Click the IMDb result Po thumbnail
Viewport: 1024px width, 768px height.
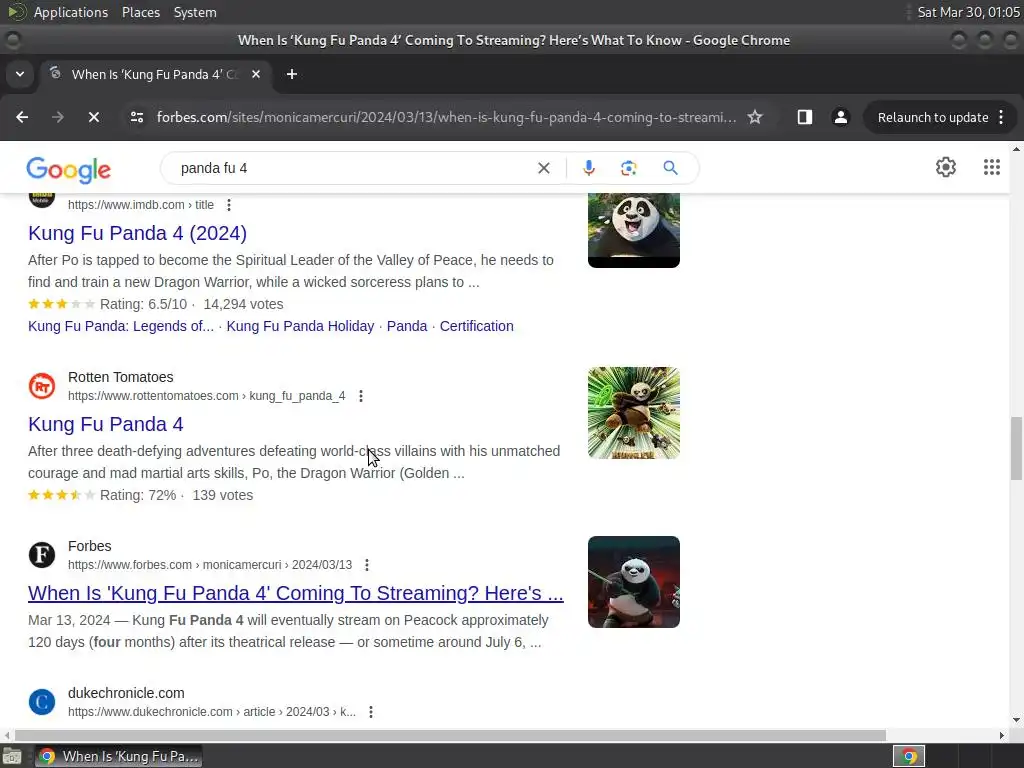tap(633, 230)
